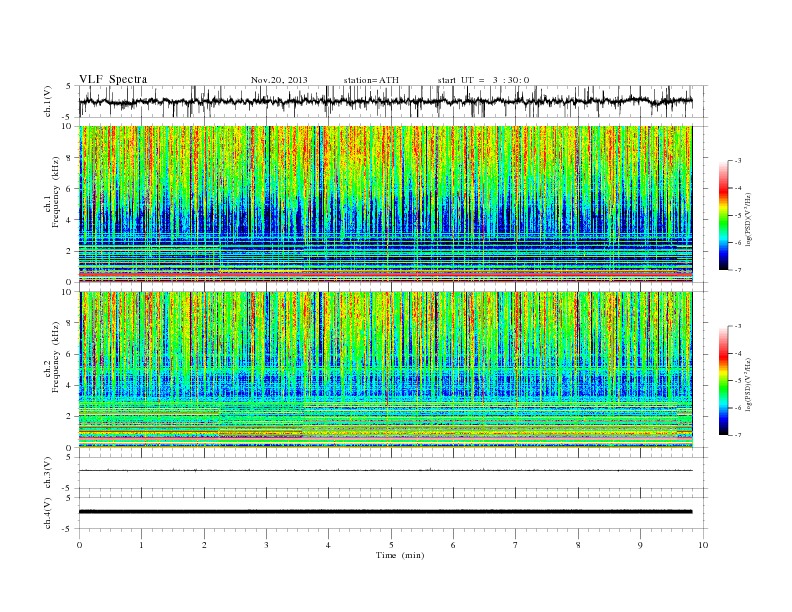Click the time axis tick label '3'
The image size is (792, 612).
pyautogui.click(x=266, y=545)
